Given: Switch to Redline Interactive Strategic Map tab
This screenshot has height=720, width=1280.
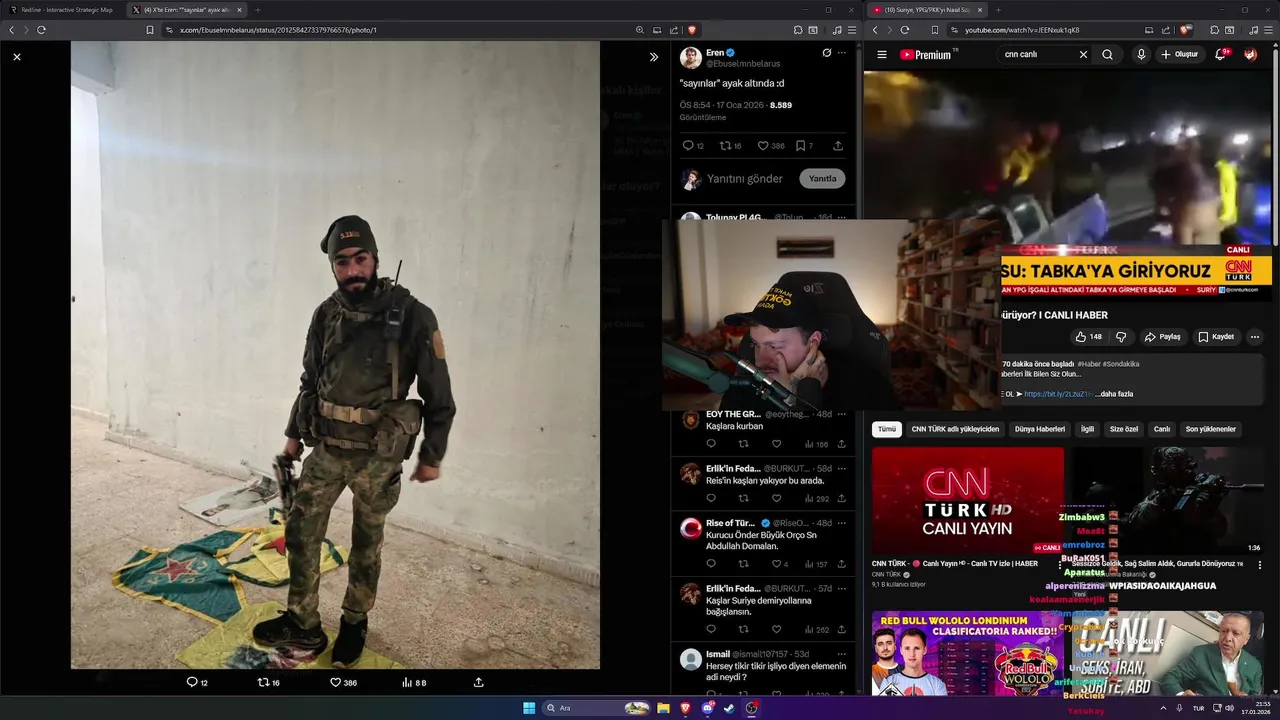Looking at the screenshot, I should pos(62,10).
